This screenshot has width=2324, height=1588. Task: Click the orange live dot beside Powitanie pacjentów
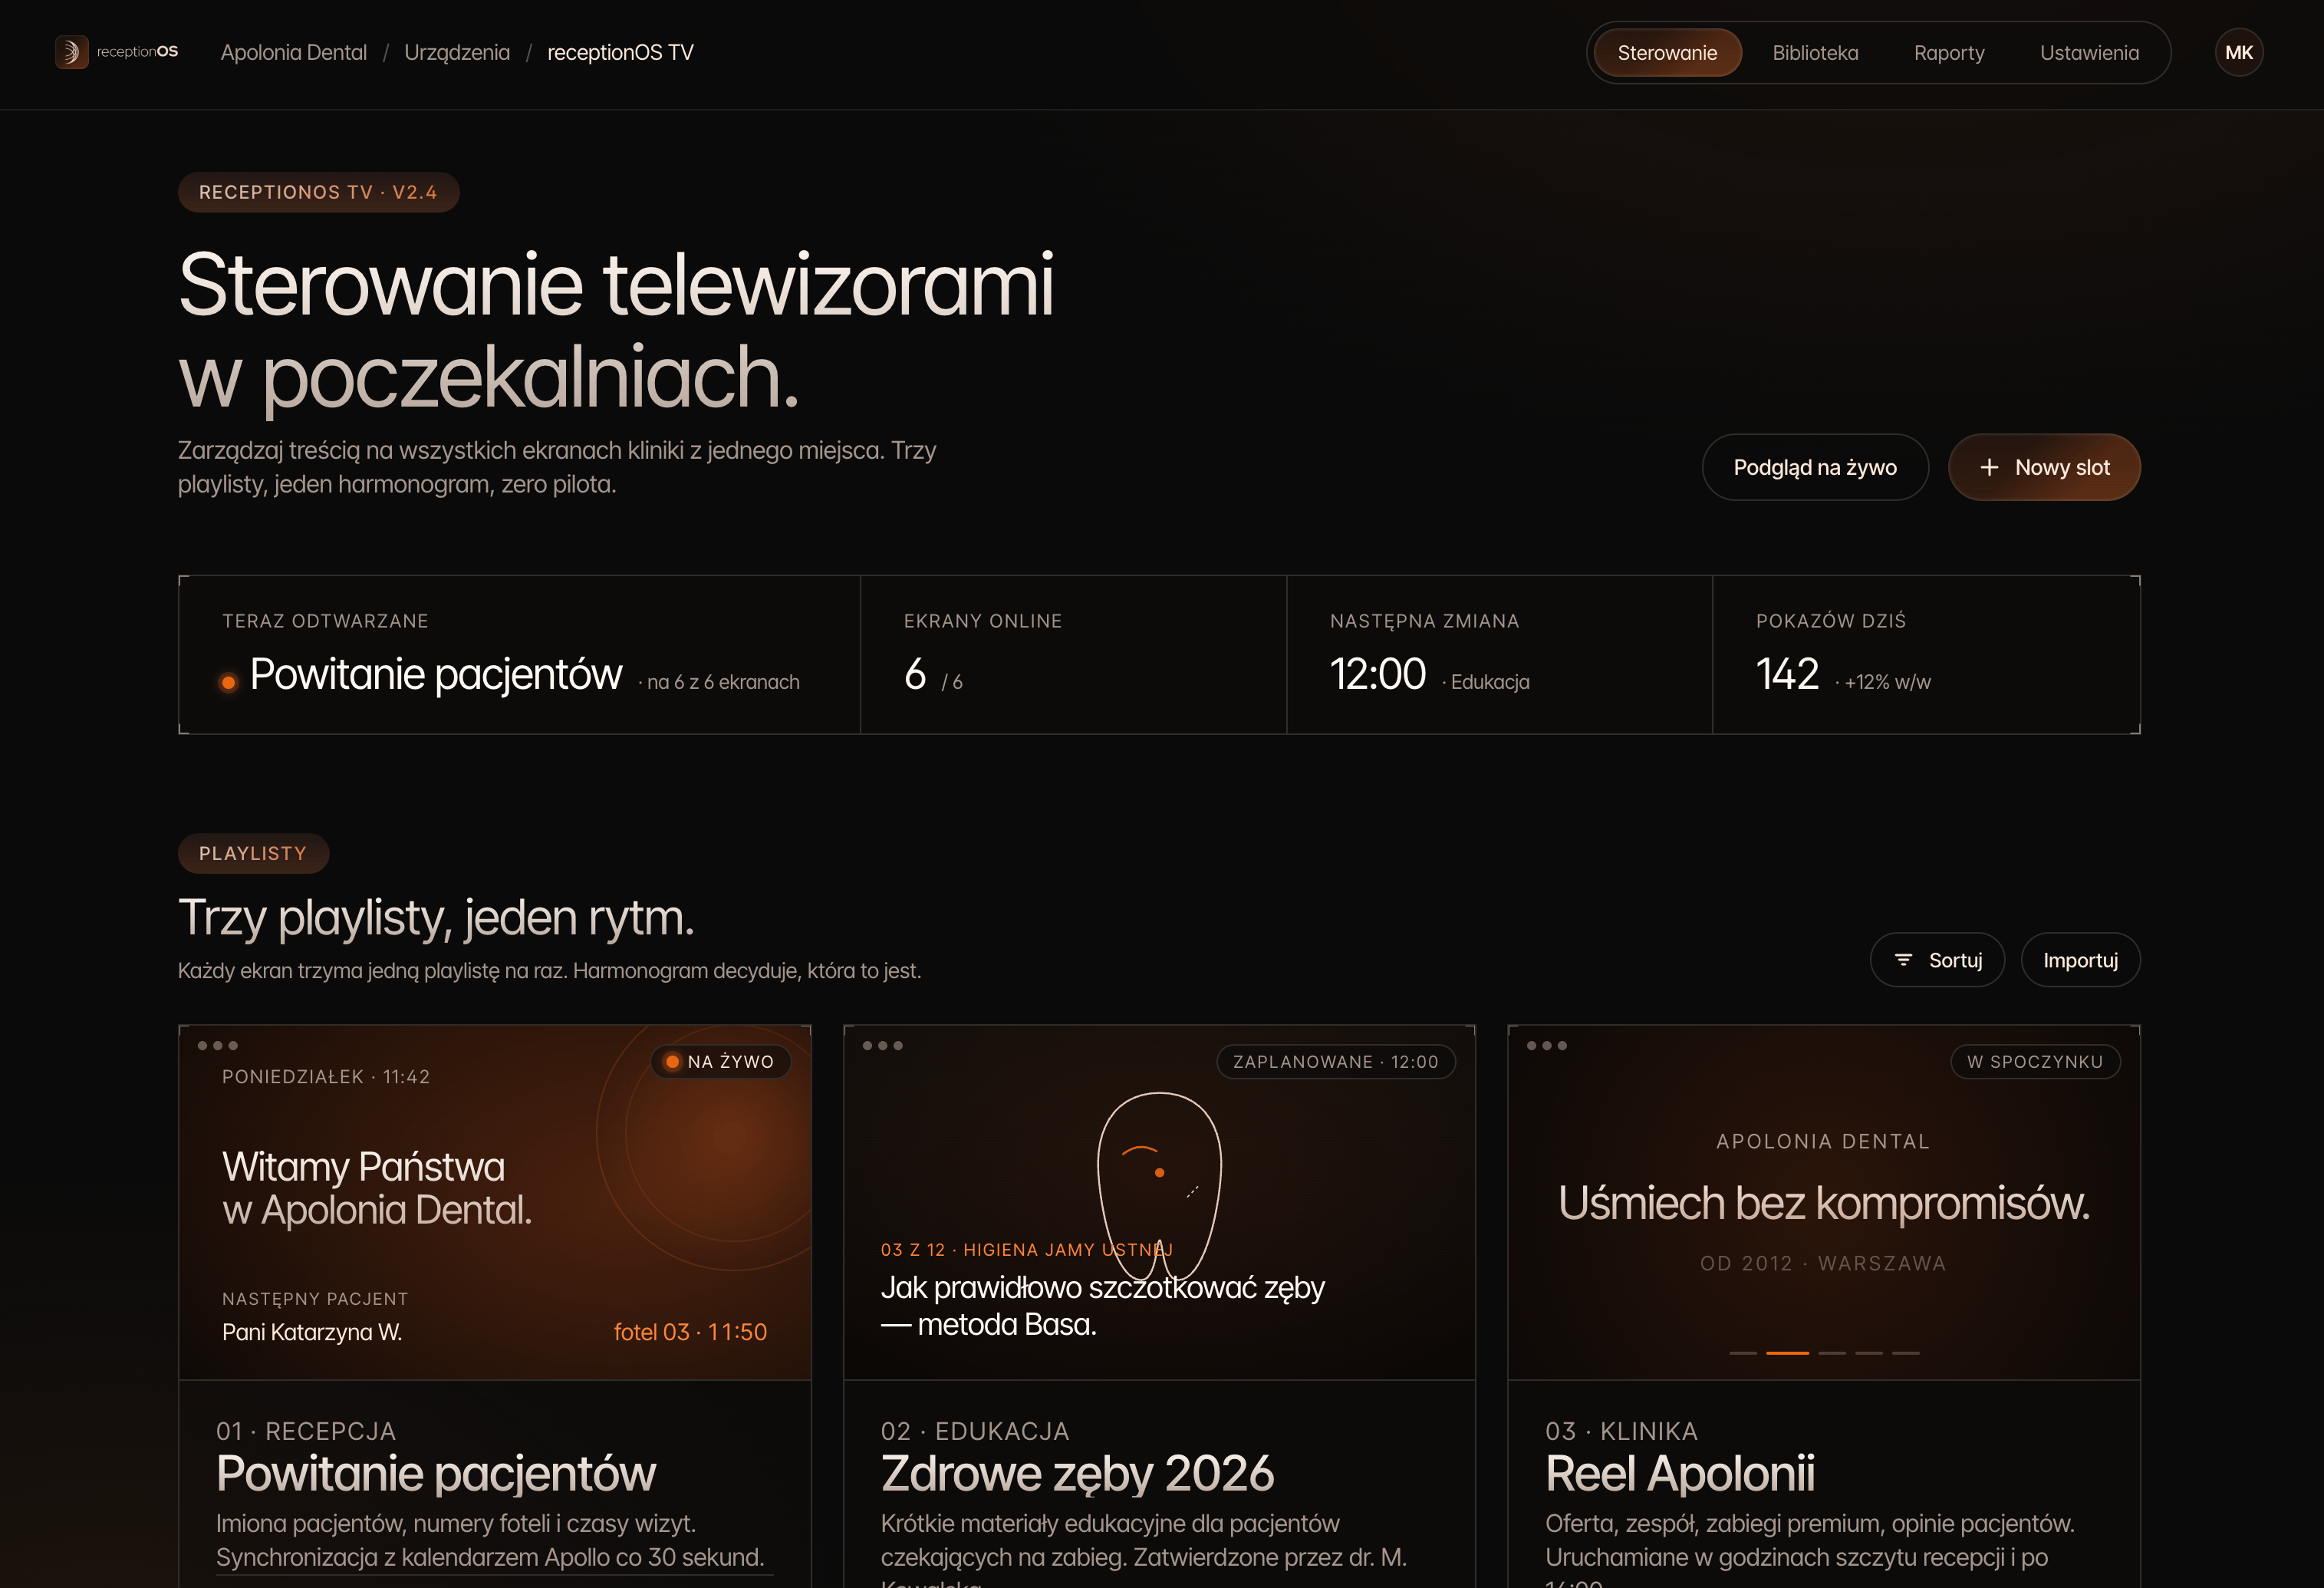tap(228, 682)
